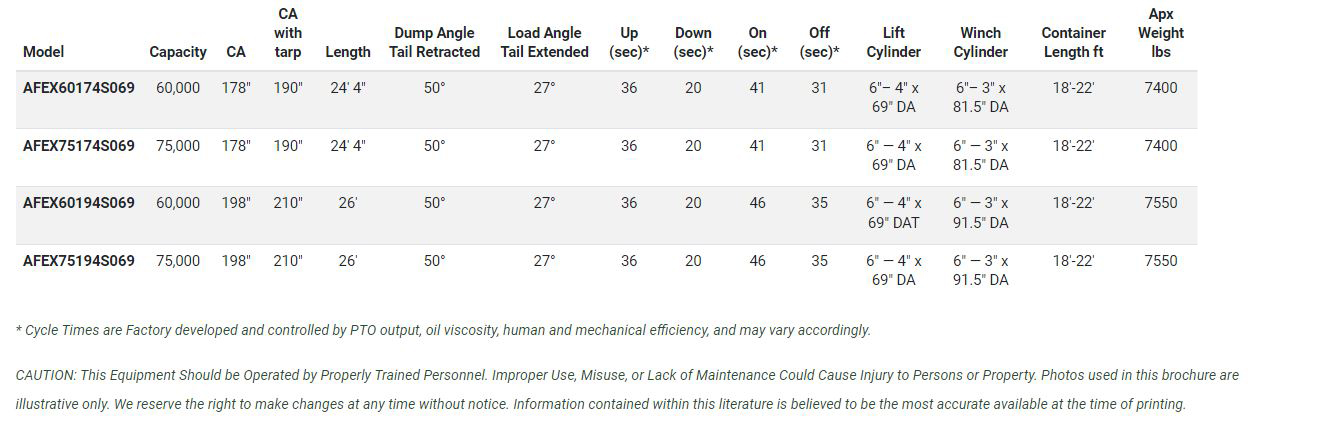The width and height of the screenshot is (1324, 433).
Task: Click the AFEX75174S069 model name
Action: pos(78,146)
